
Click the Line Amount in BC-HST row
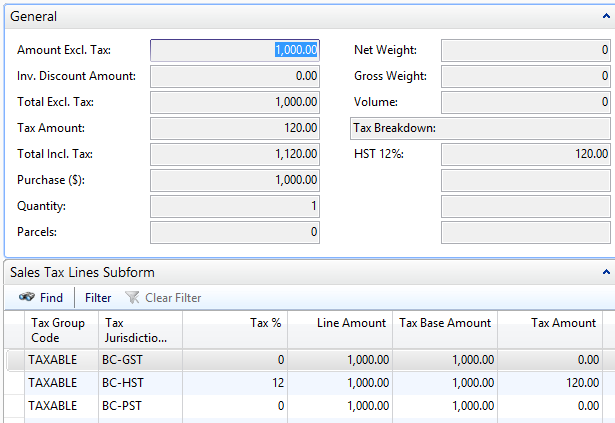click(x=340, y=383)
